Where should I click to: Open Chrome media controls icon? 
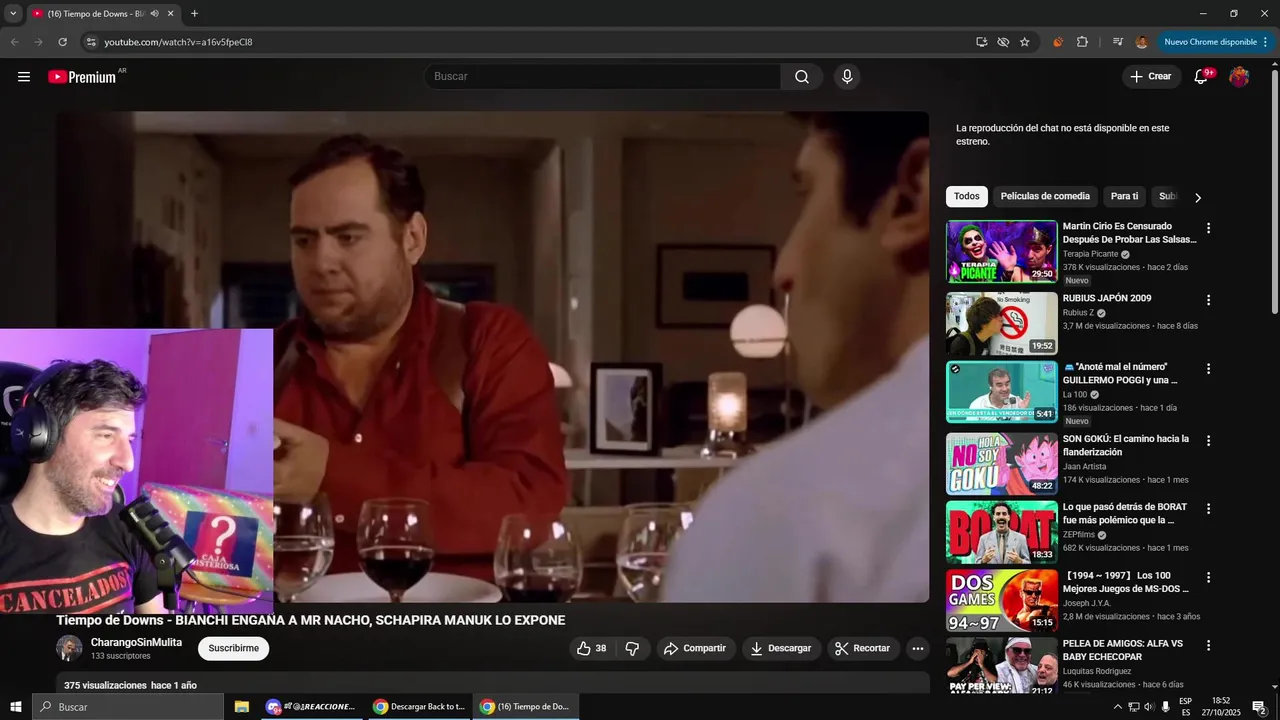1117,42
